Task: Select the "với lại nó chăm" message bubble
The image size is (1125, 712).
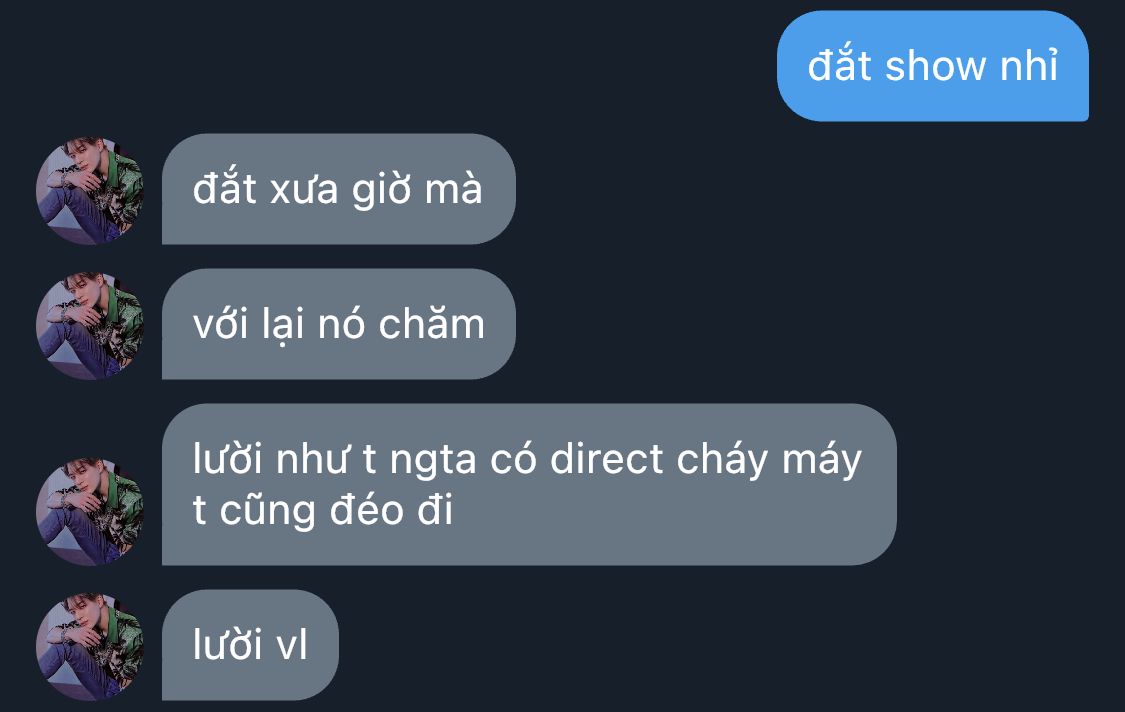Action: (x=339, y=324)
